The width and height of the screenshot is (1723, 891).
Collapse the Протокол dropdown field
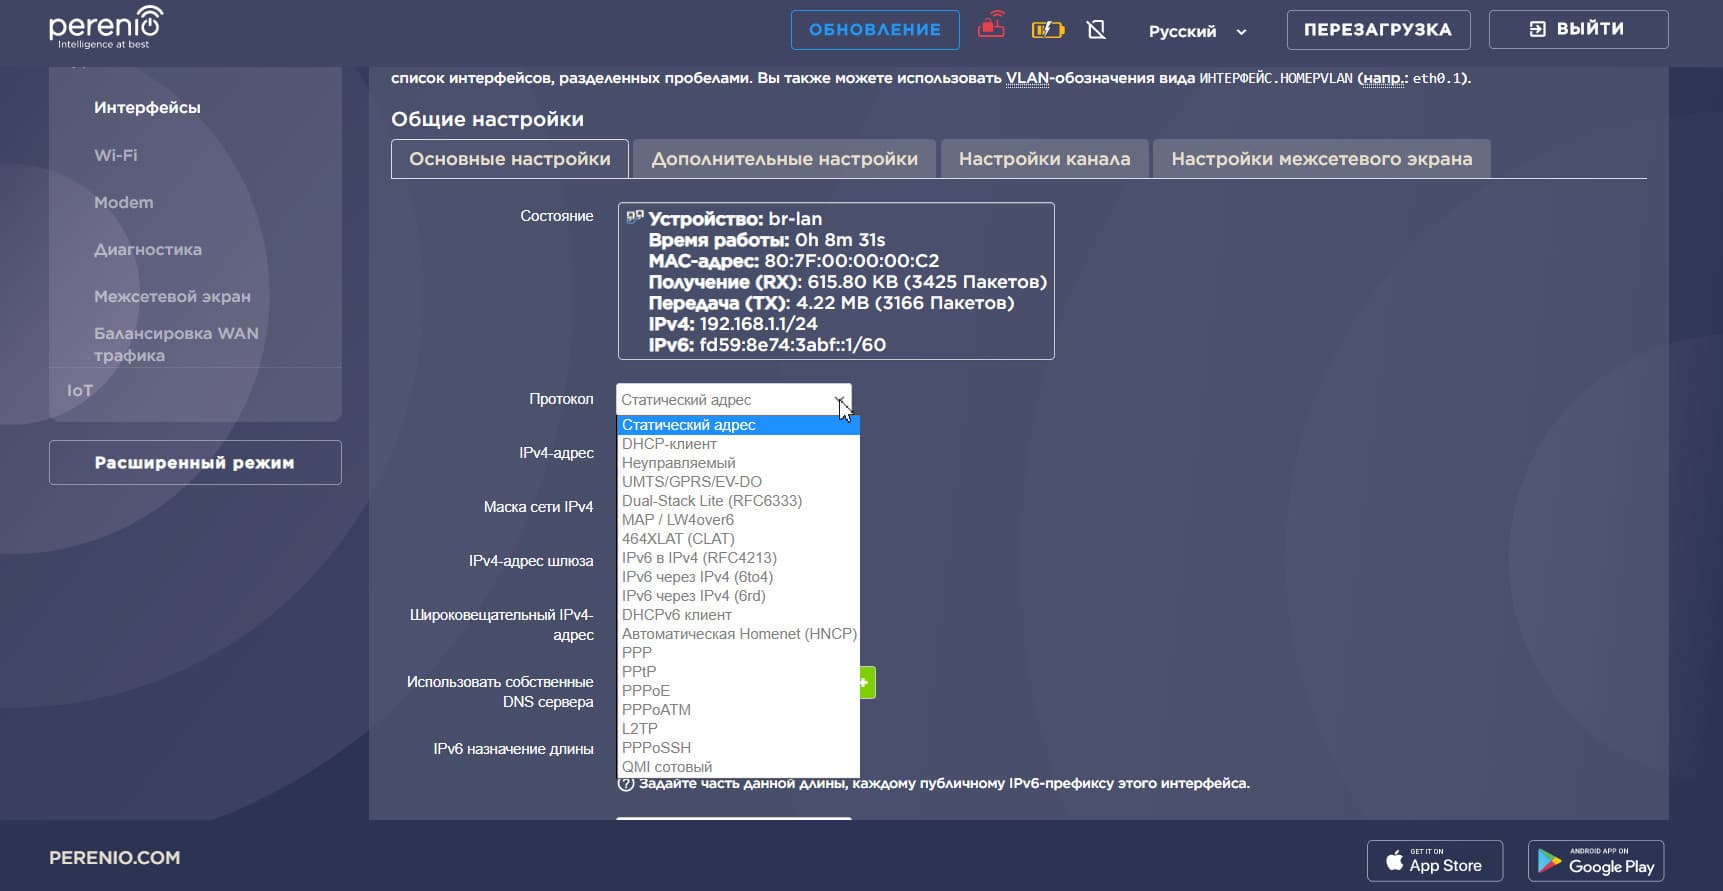(x=734, y=399)
